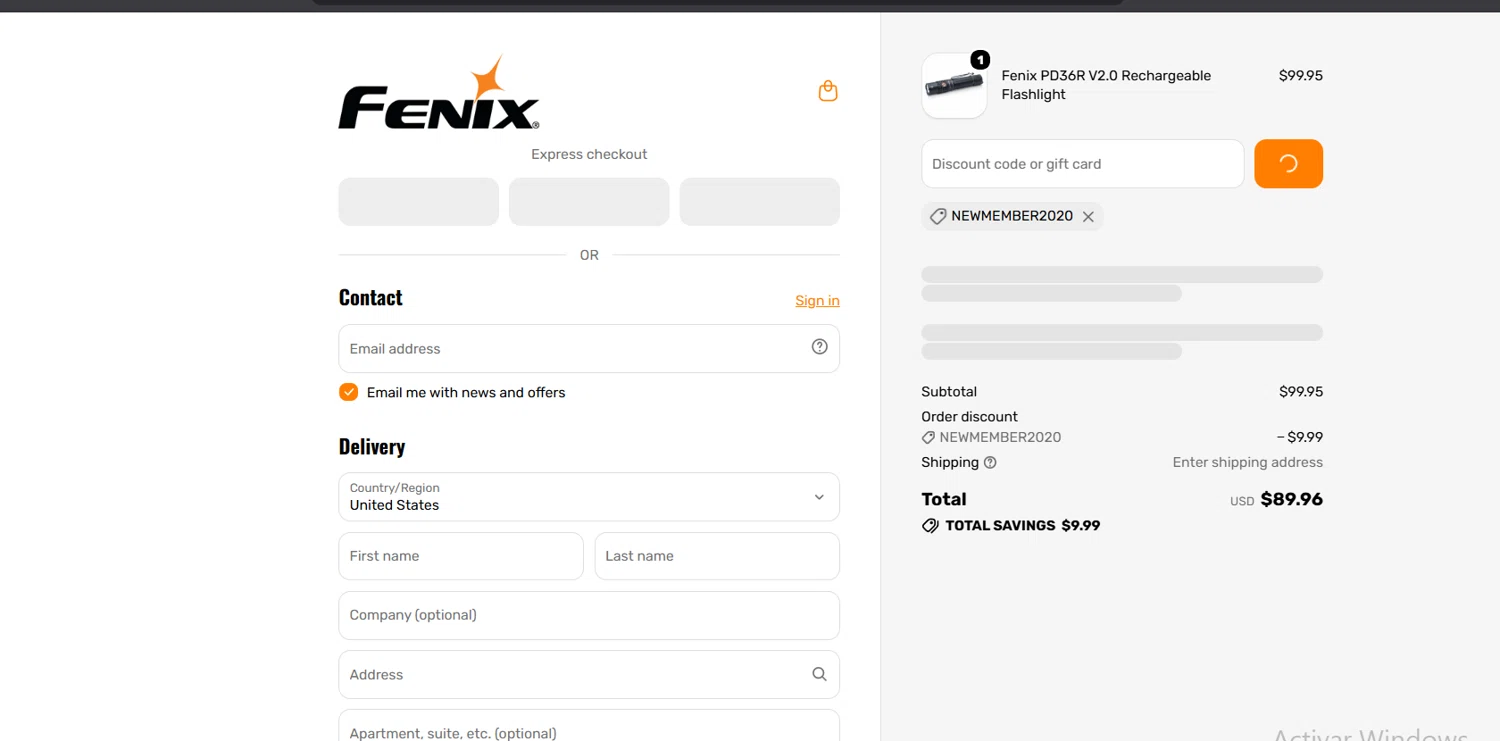Focus the Apartment, suite, etc. field

coord(589,726)
